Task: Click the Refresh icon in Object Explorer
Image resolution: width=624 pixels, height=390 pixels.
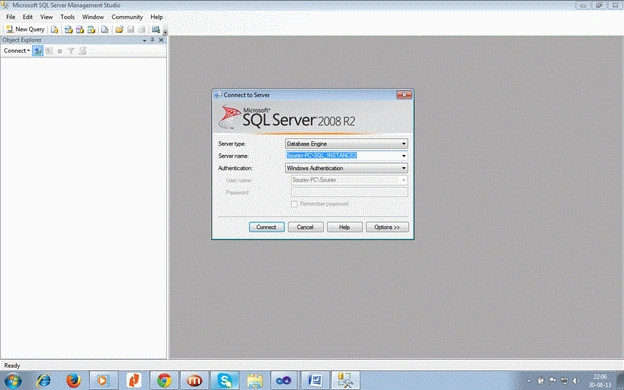Action: [82, 51]
